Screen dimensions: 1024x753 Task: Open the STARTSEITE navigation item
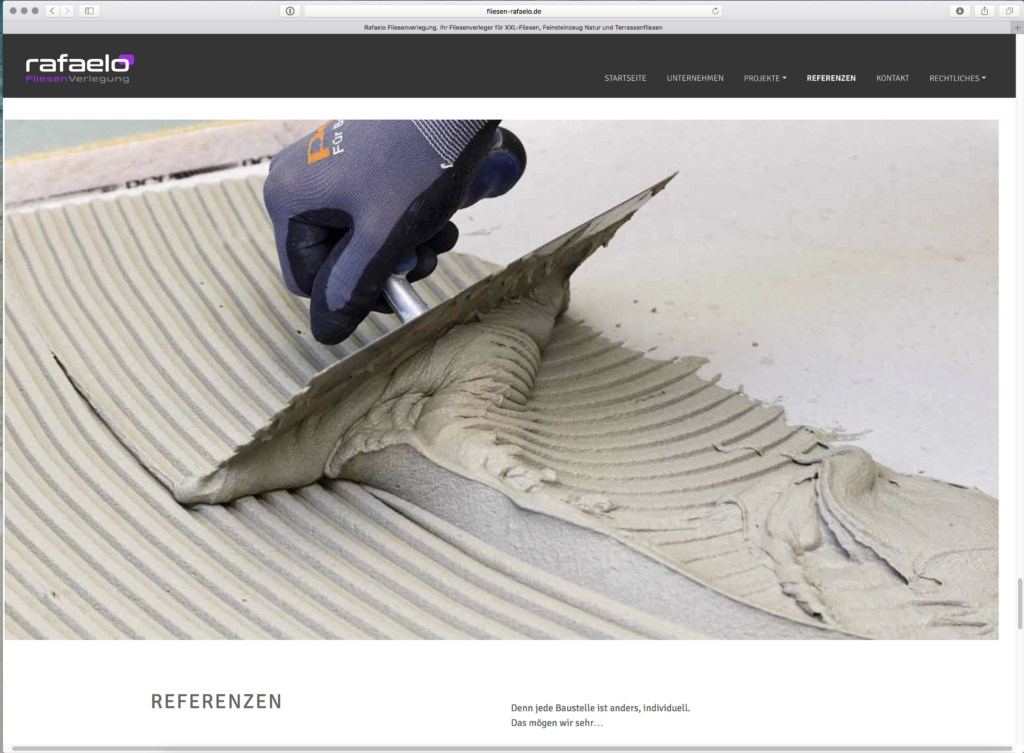click(625, 78)
